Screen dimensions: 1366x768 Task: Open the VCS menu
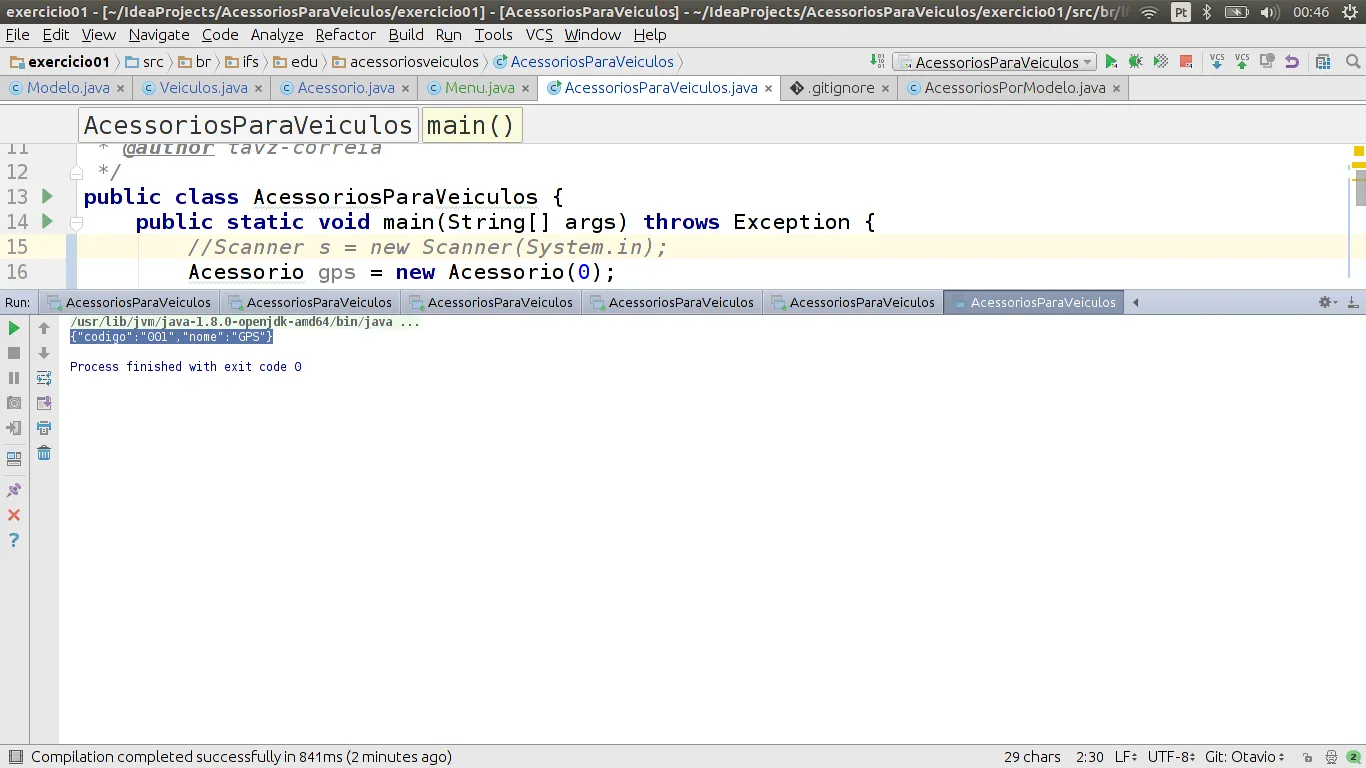coord(539,34)
